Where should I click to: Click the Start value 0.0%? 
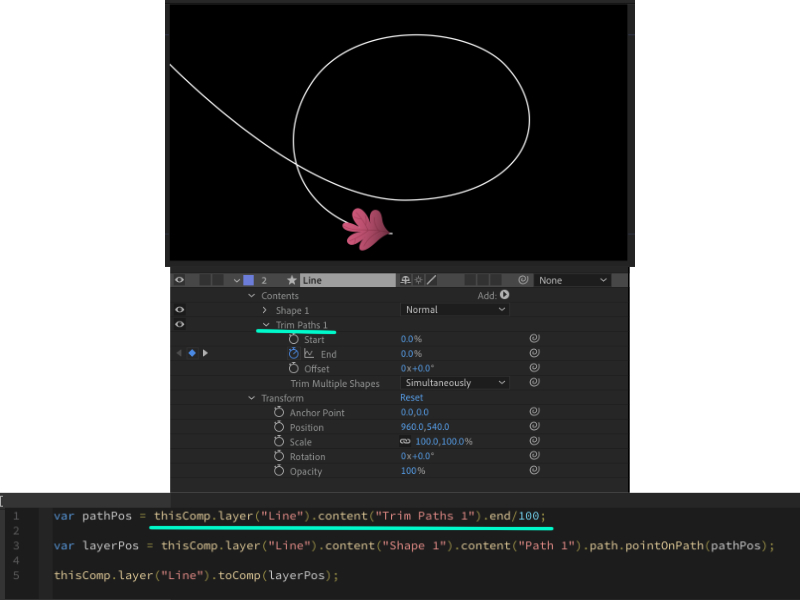(x=411, y=339)
